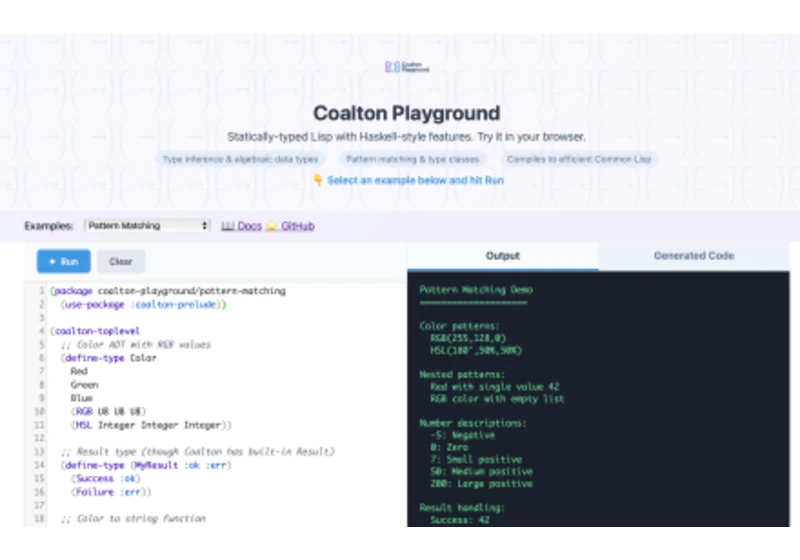Click the 'Green' constructor line in editor
800x560 pixels.
coord(84,385)
